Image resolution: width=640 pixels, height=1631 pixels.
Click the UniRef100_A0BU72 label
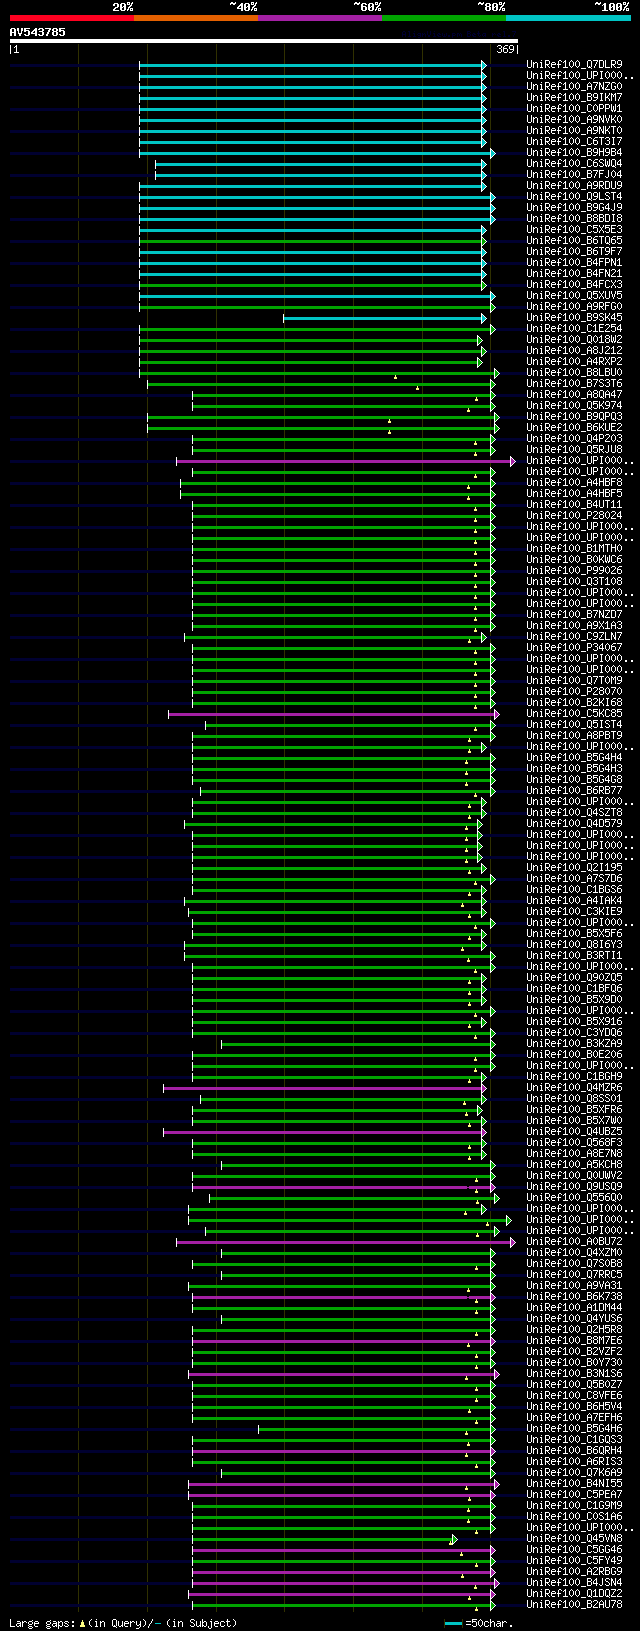coord(574,1242)
